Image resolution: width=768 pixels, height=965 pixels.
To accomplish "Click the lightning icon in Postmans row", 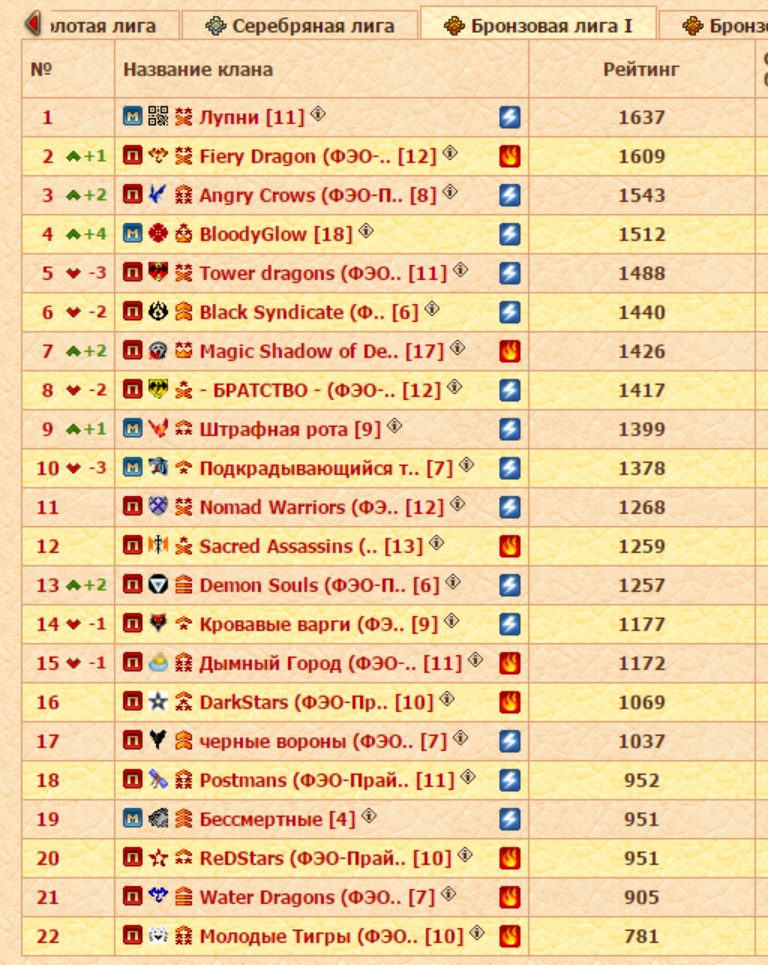I will click(510, 780).
